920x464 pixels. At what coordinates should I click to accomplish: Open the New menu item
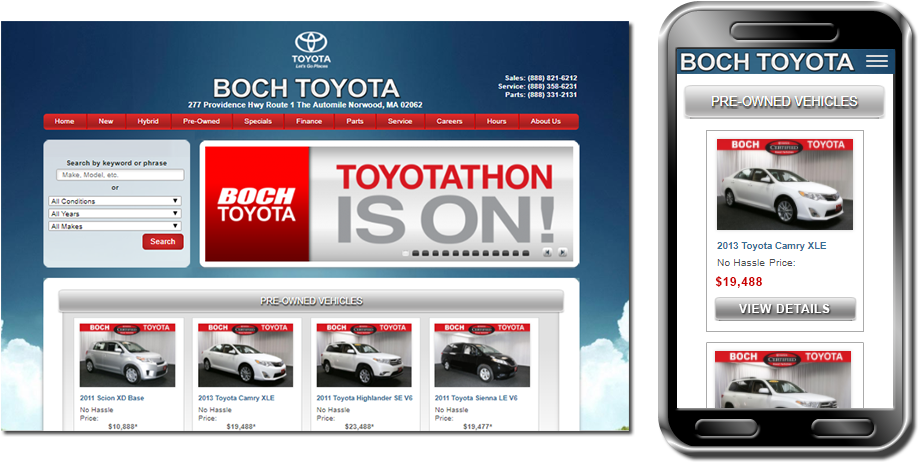click(106, 121)
